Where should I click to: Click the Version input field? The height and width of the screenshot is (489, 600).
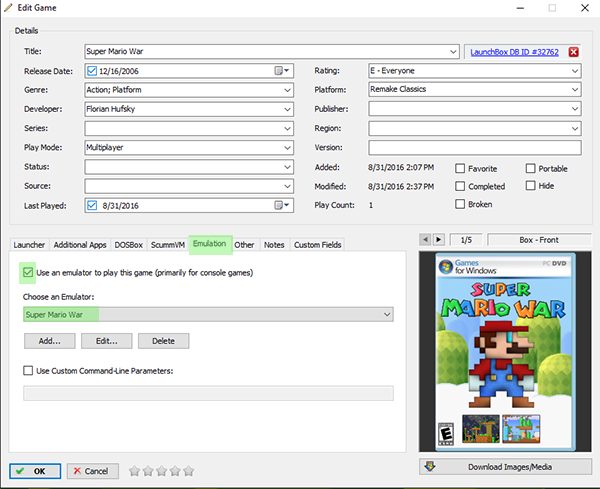[475, 148]
